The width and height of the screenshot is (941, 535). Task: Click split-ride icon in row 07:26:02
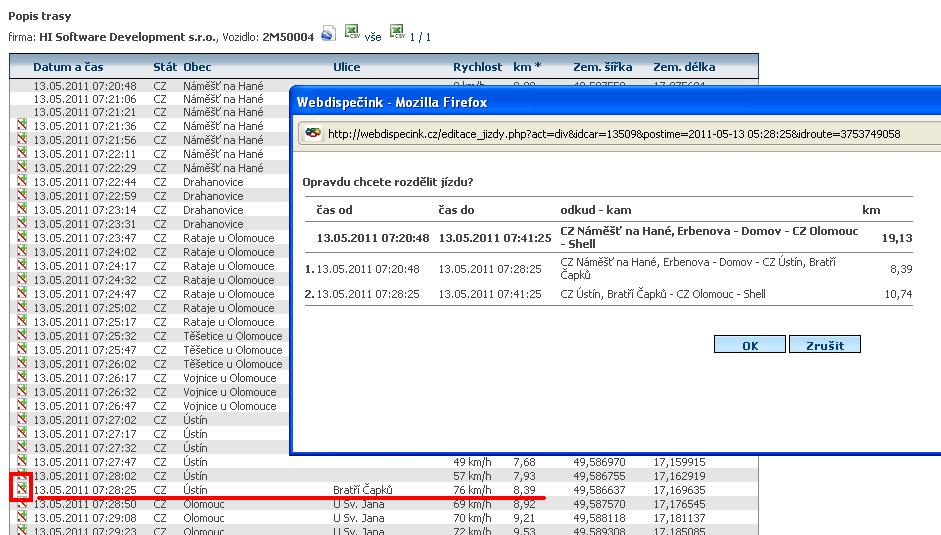tap(22, 363)
